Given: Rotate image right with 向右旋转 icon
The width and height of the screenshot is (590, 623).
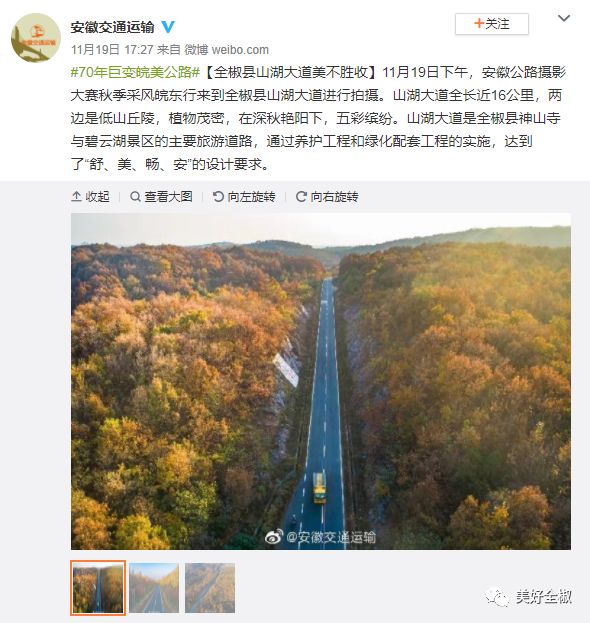Looking at the screenshot, I should tap(301, 196).
